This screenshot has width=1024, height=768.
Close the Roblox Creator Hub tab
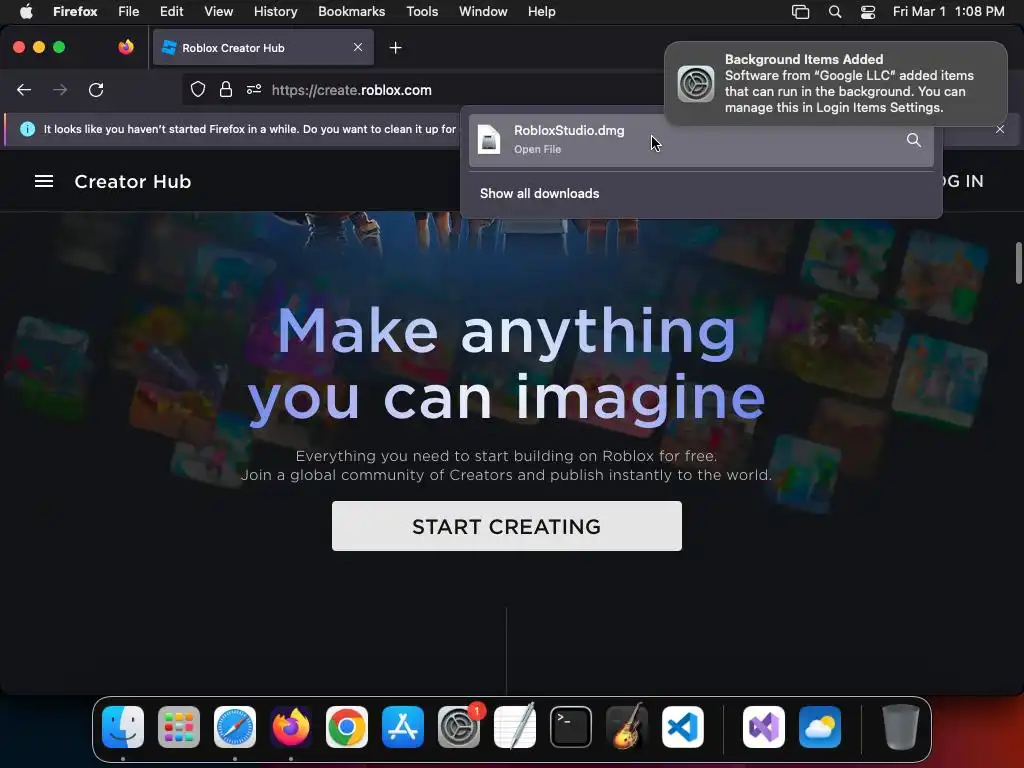click(358, 47)
